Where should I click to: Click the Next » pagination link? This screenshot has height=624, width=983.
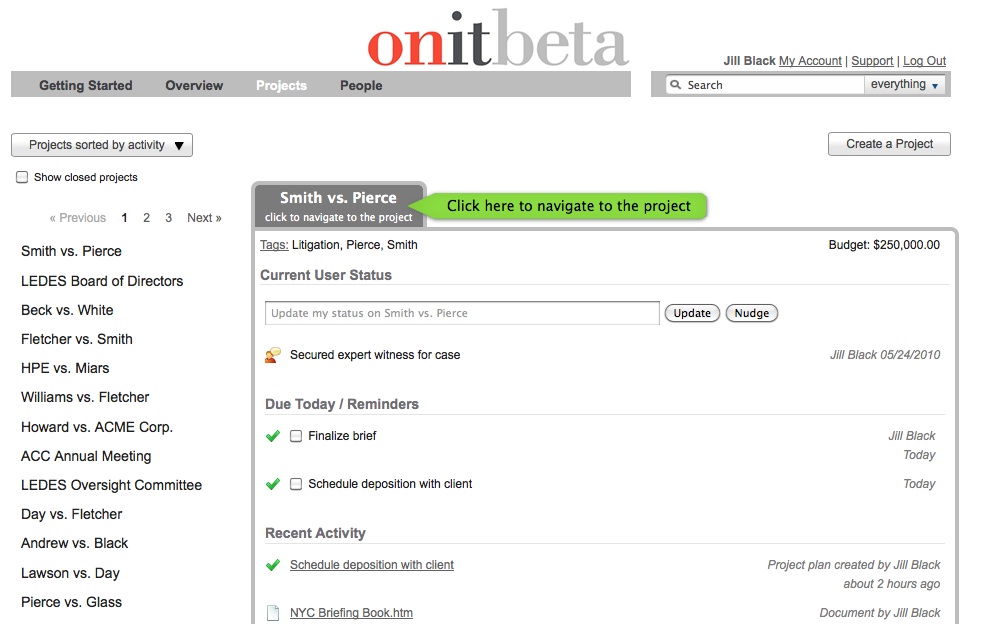click(204, 218)
